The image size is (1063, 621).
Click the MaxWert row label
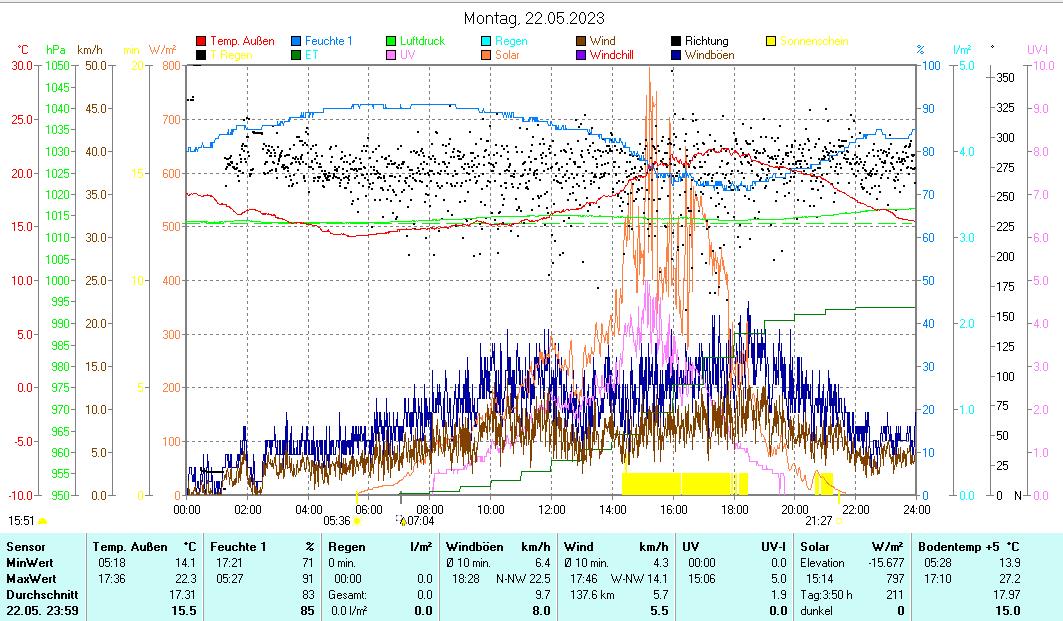pos(30,579)
